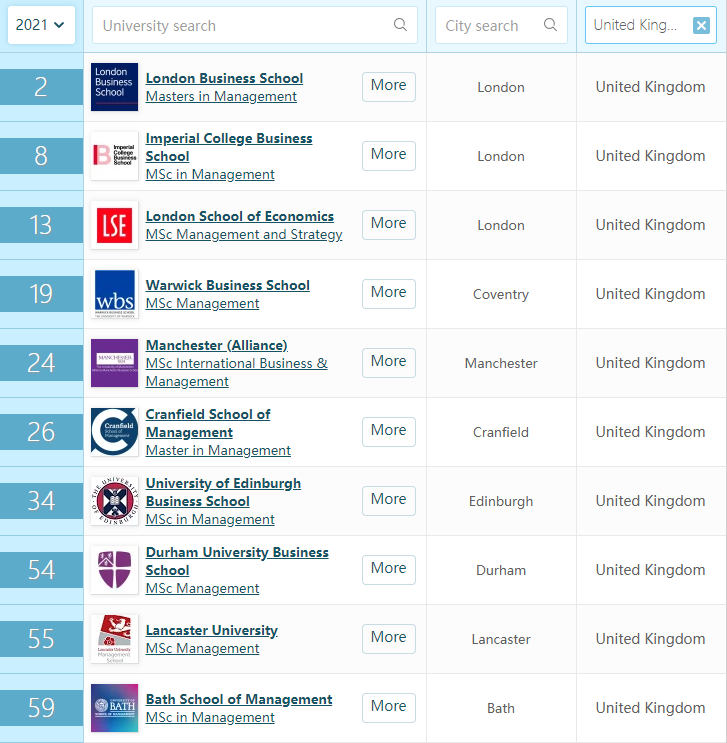The image size is (727, 743).
Task: Click the Warwick Business School wbs logo
Action: pos(114,294)
